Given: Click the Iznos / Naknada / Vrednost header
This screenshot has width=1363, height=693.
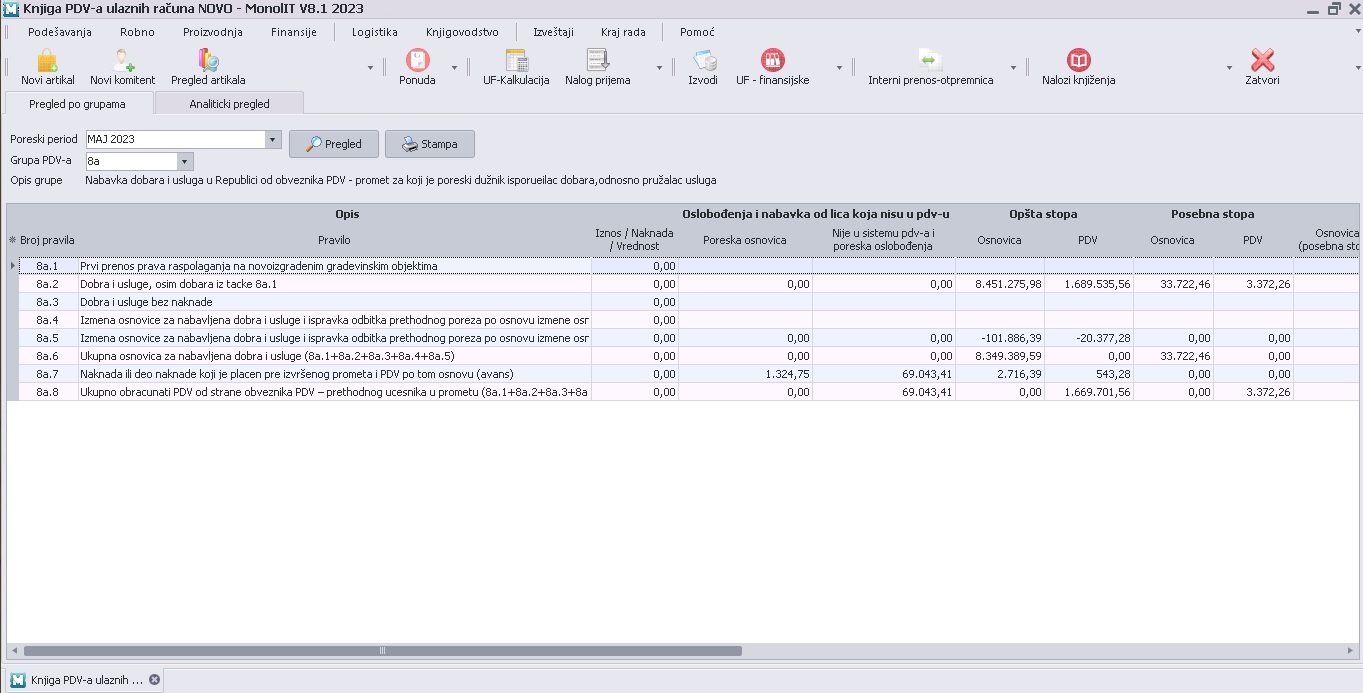Looking at the screenshot, I should point(634,240).
